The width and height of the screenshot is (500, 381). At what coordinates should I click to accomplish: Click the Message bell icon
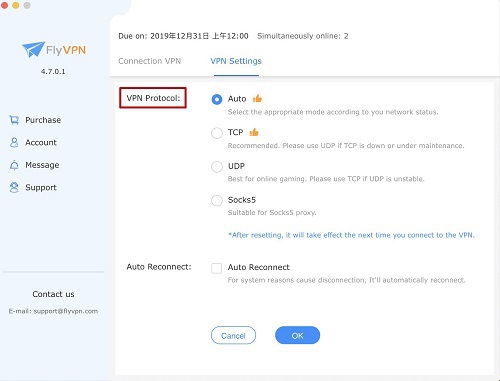14,165
